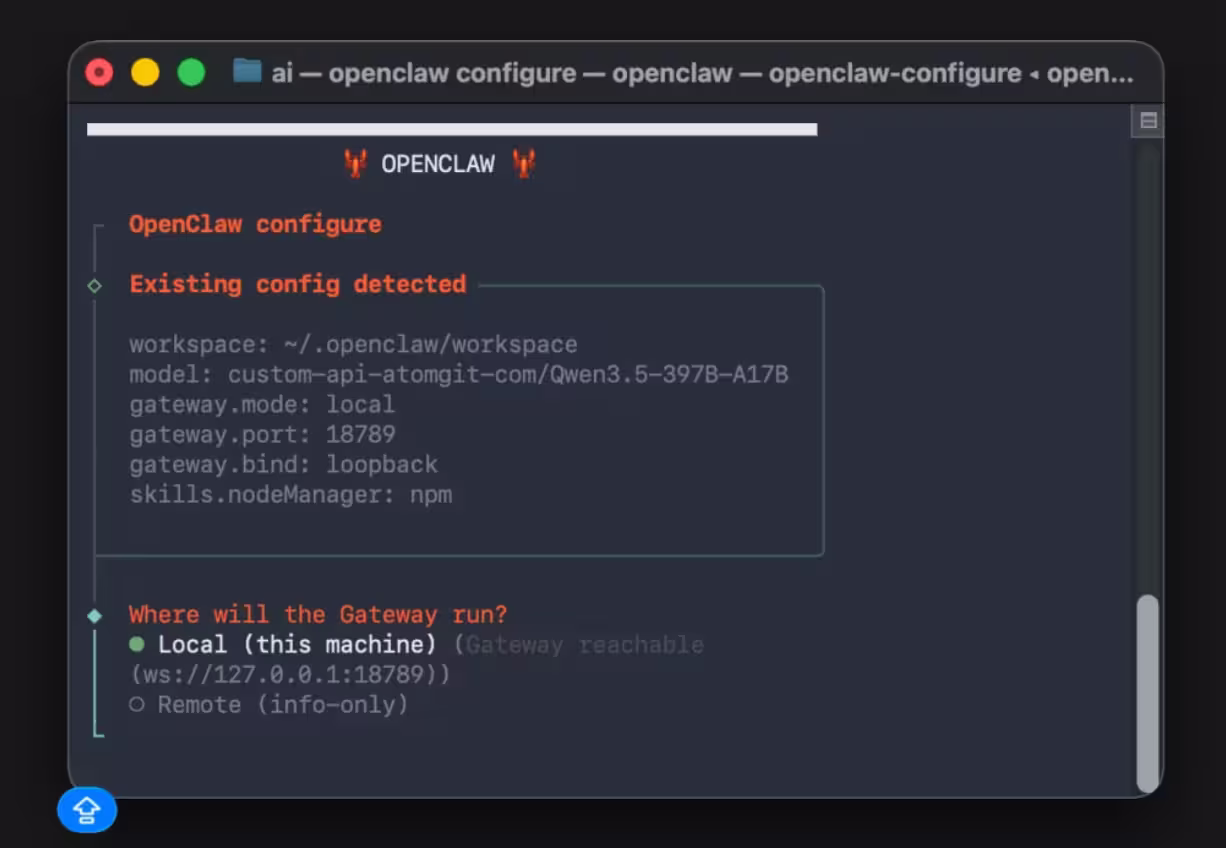Click the white progress bar at the top
This screenshot has height=848, width=1226.
452,129
